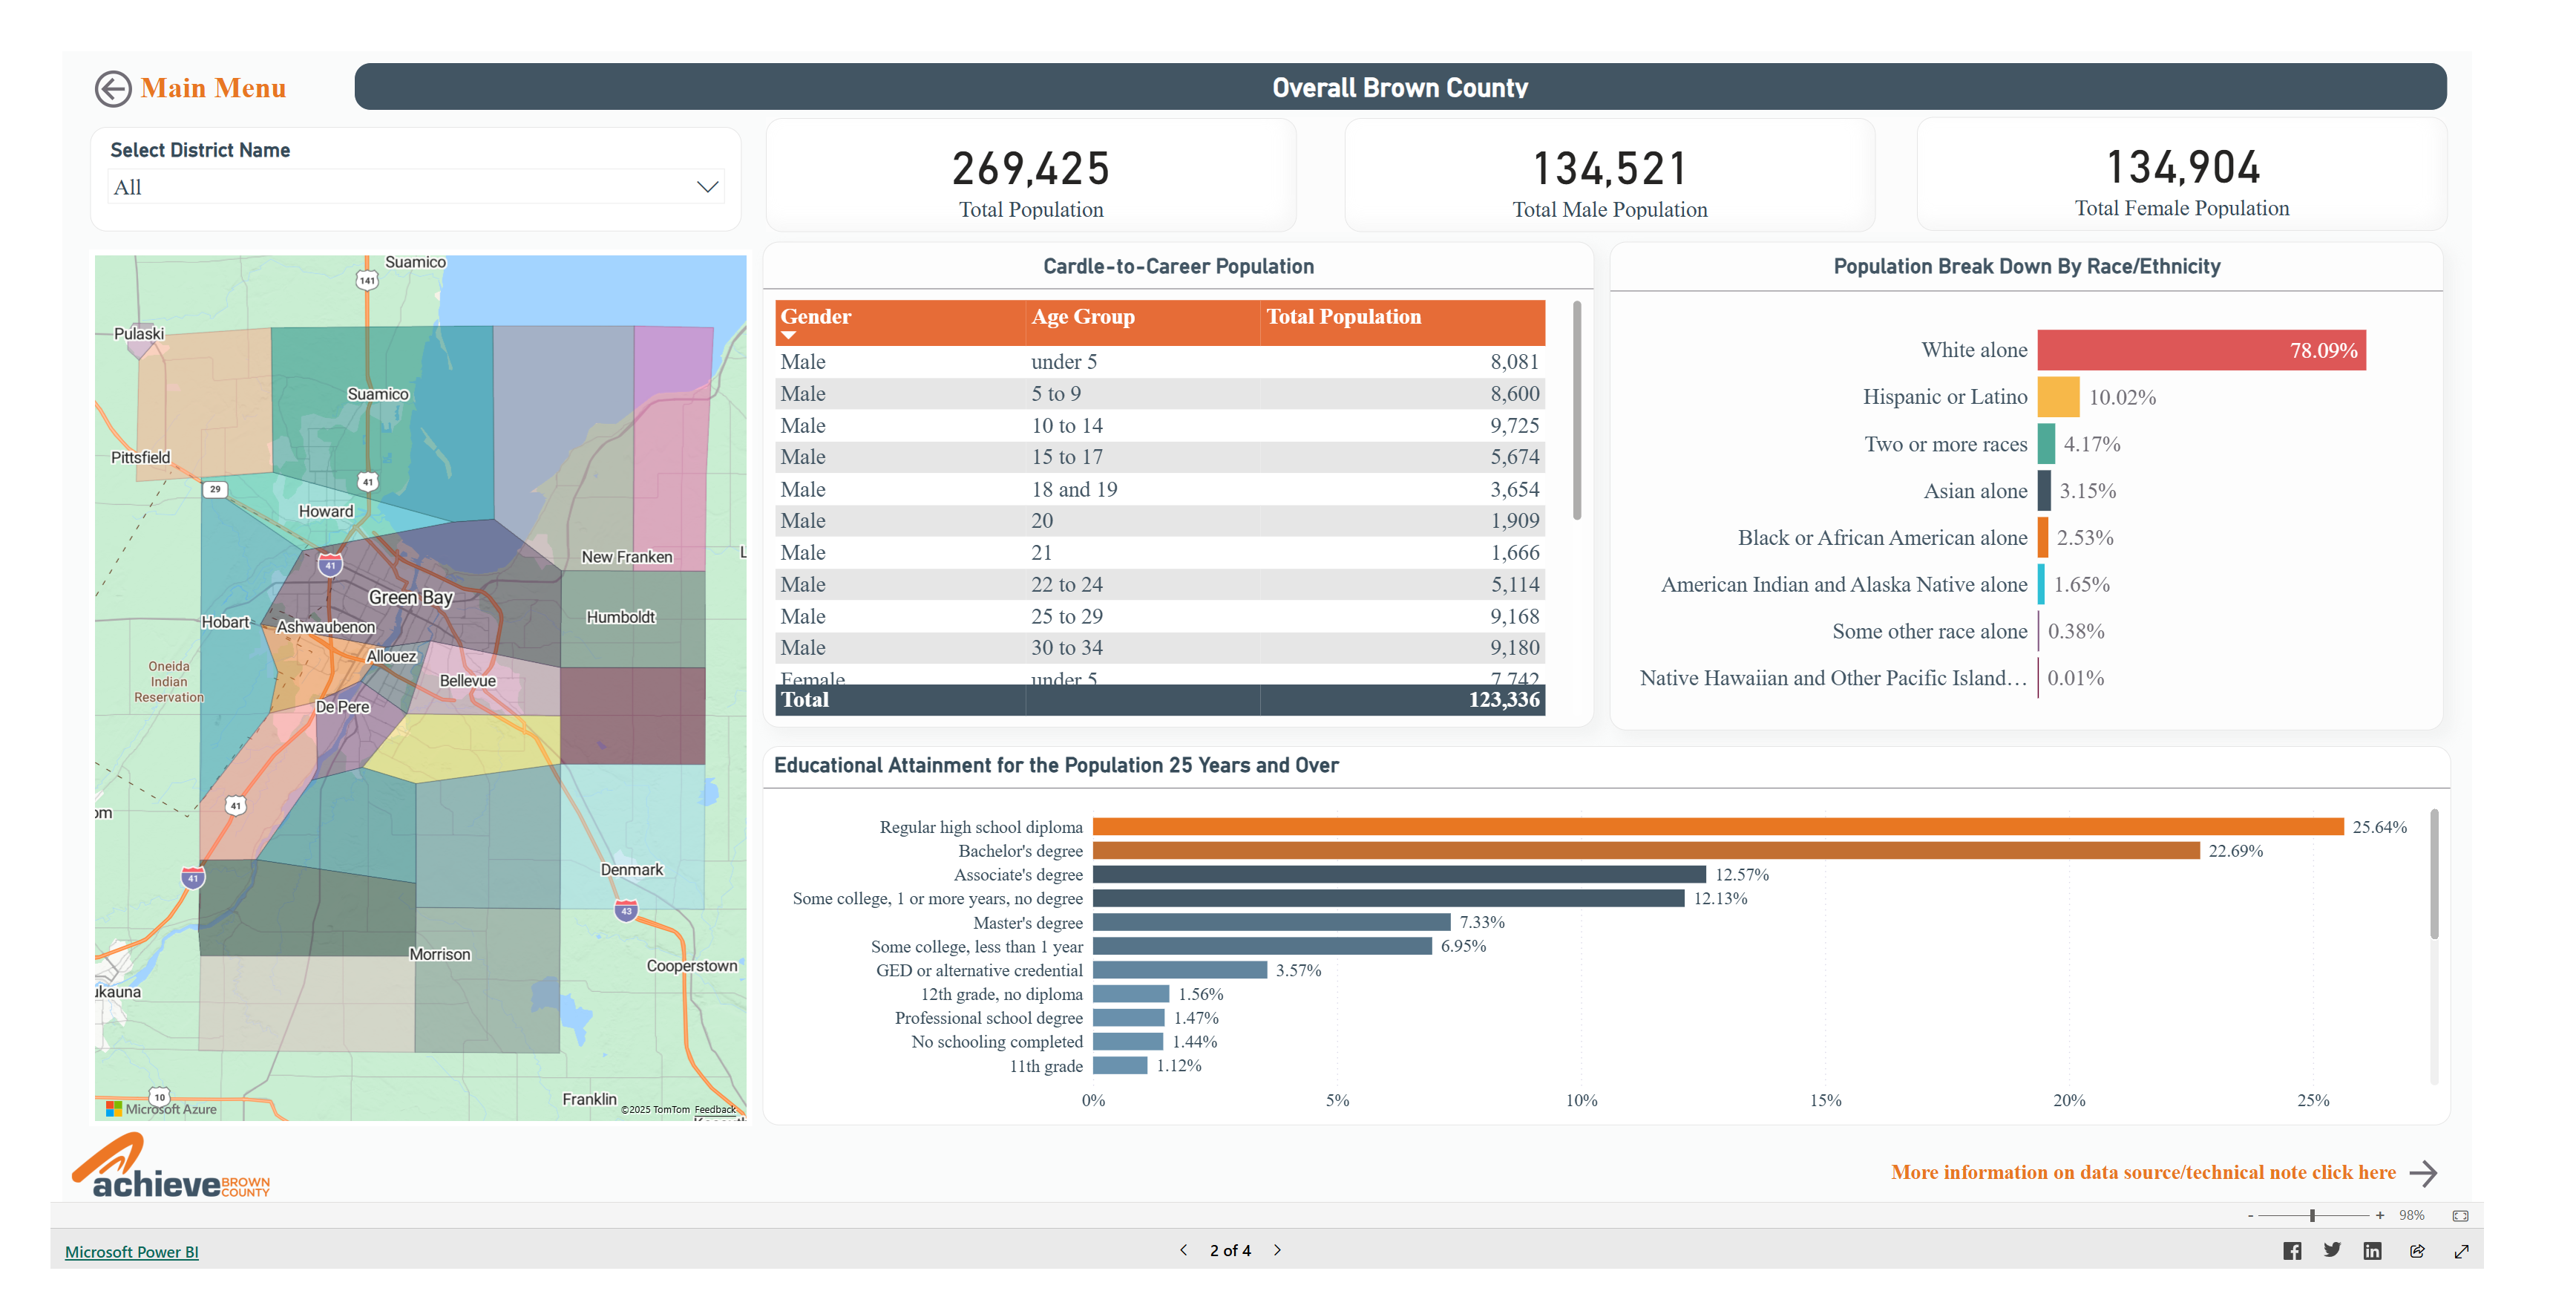
Task: Adjust the zoom level slider
Action: coord(2312,1216)
